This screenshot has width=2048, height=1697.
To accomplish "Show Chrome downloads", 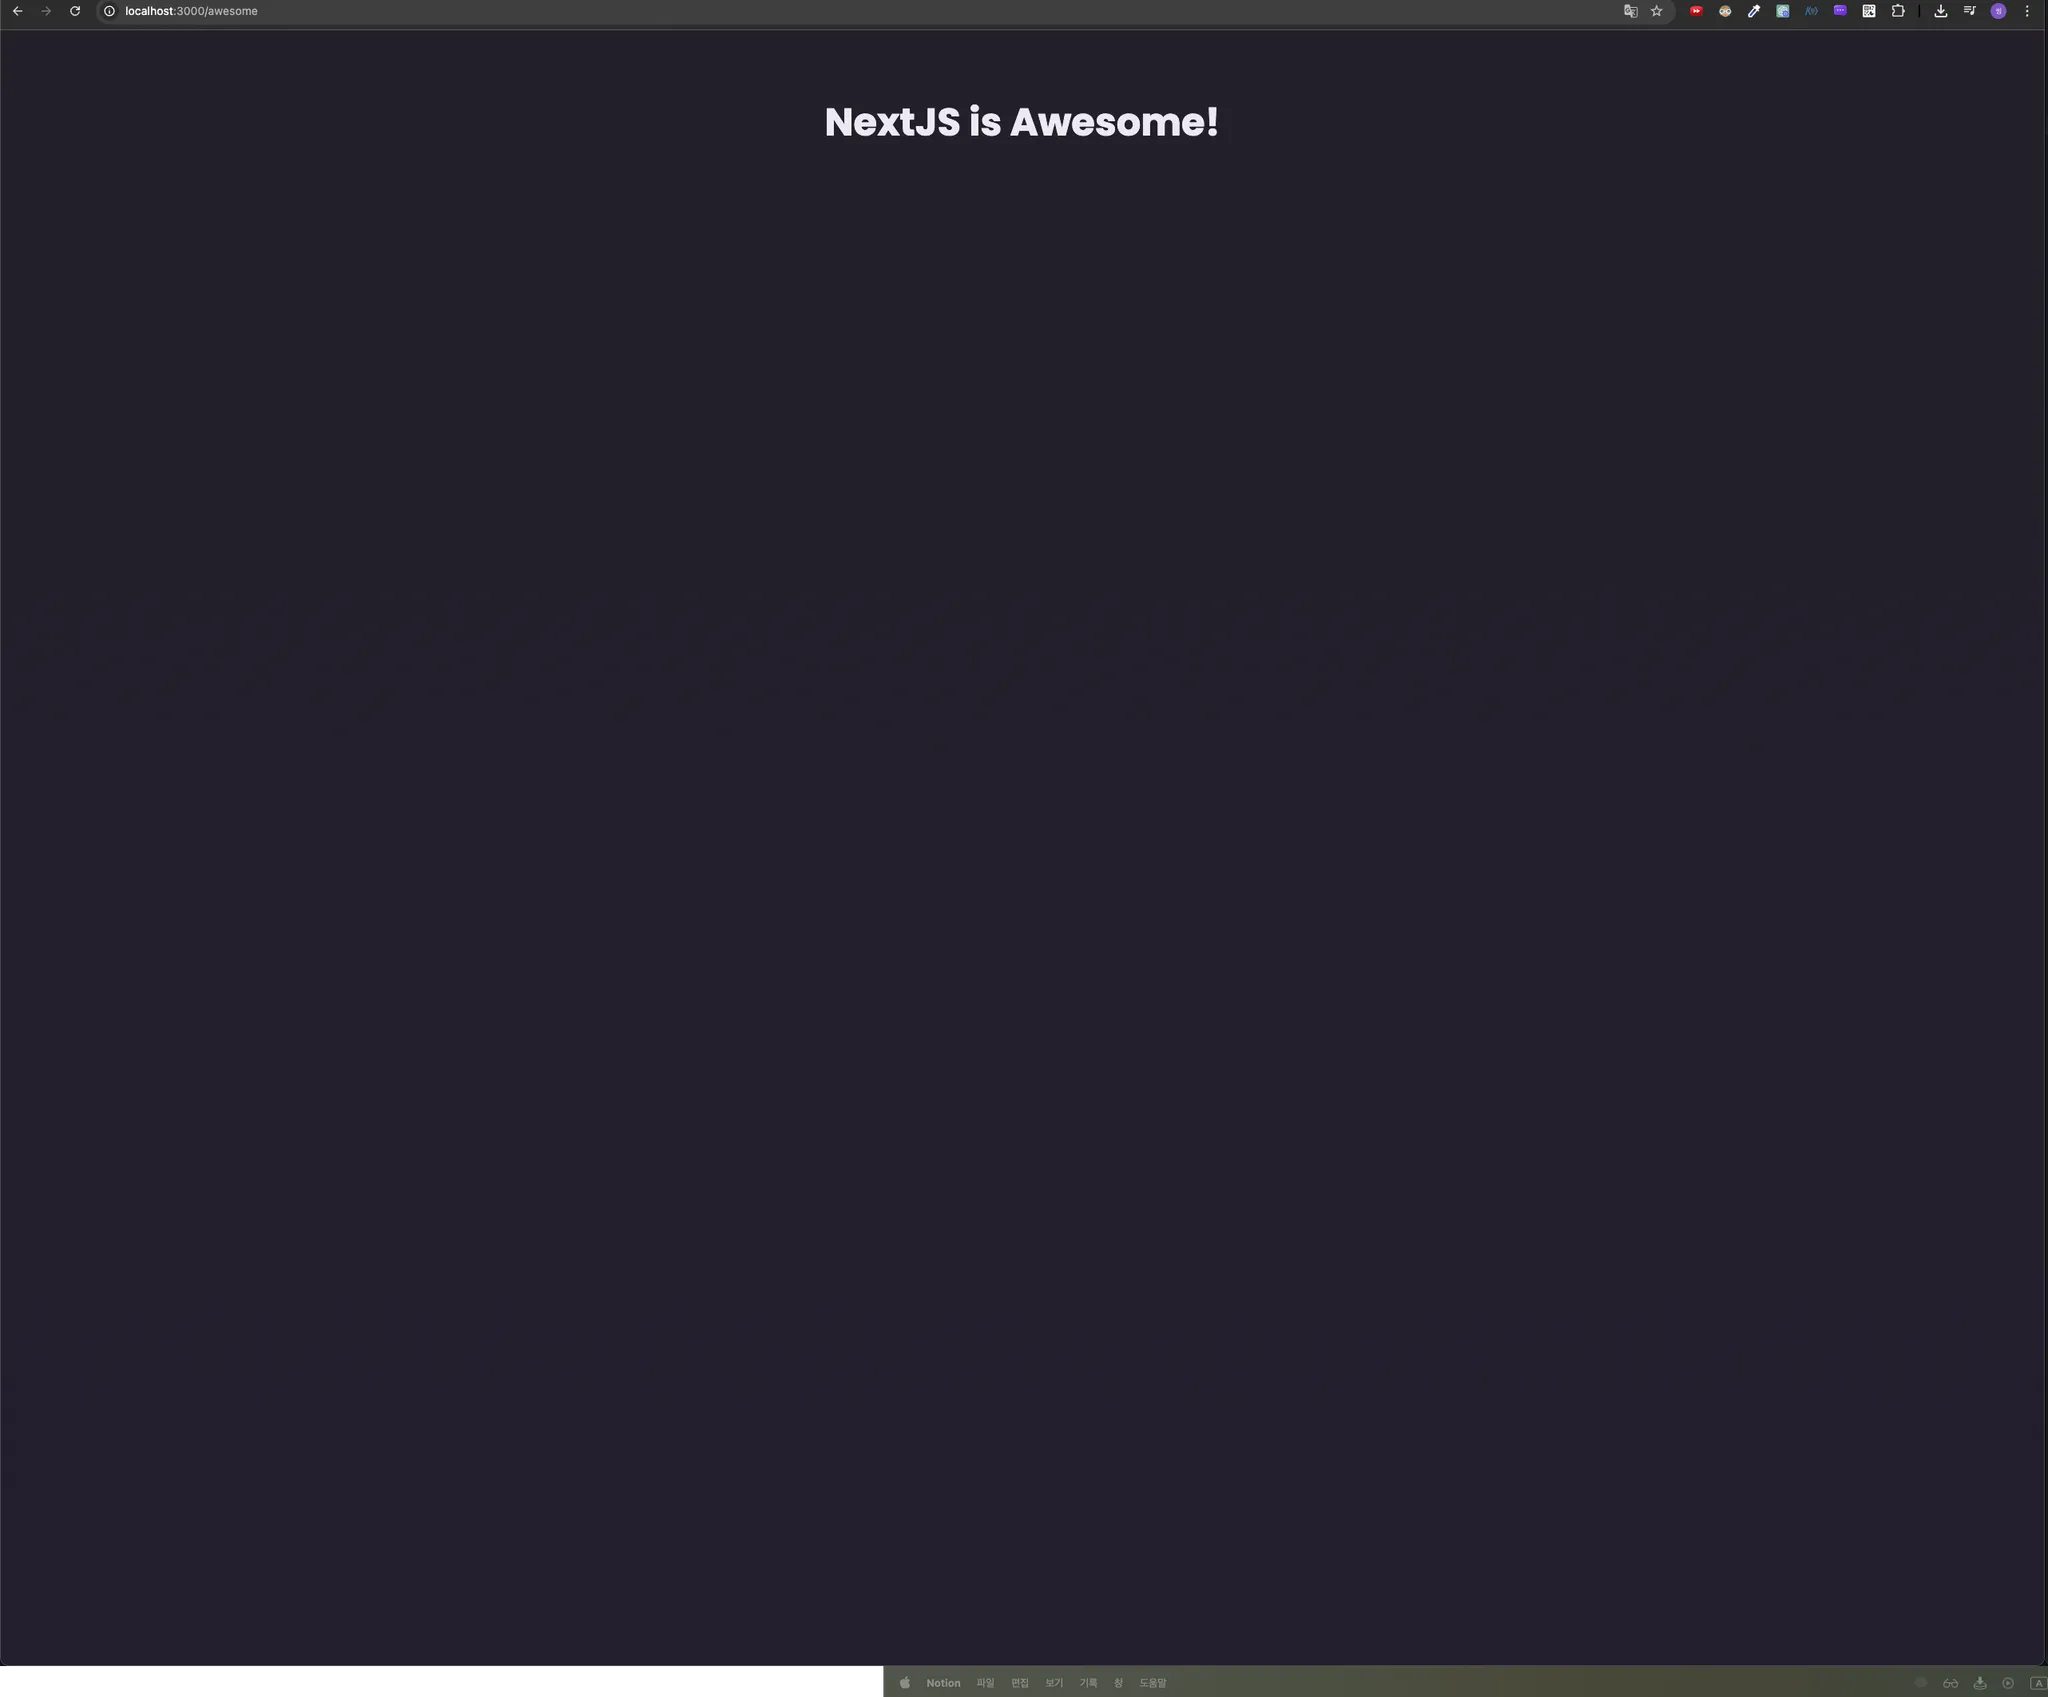I will click(x=1941, y=11).
